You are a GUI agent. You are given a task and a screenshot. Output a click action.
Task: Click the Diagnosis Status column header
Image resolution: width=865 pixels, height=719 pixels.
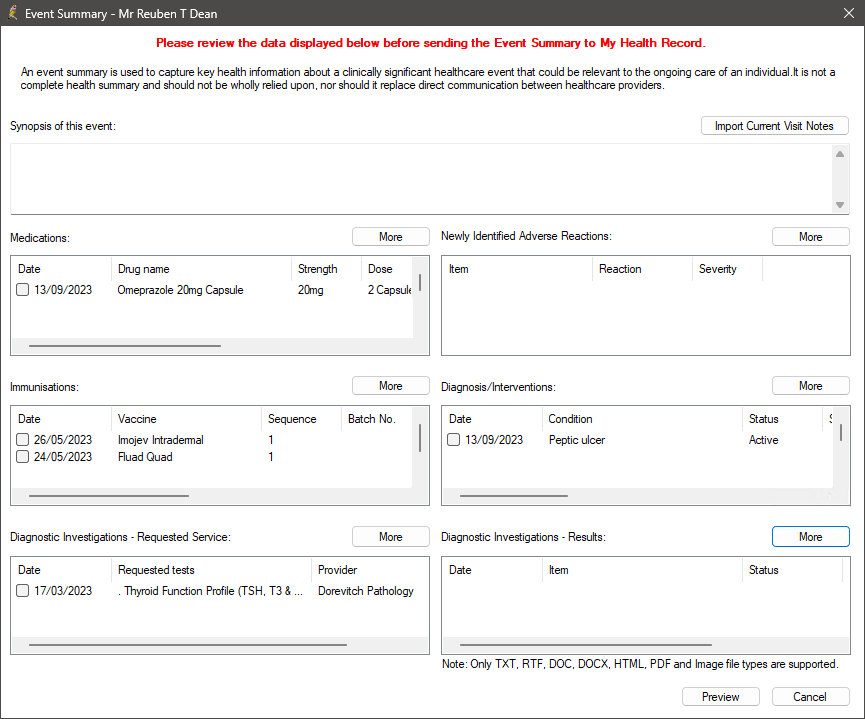(x=783, y=419)
